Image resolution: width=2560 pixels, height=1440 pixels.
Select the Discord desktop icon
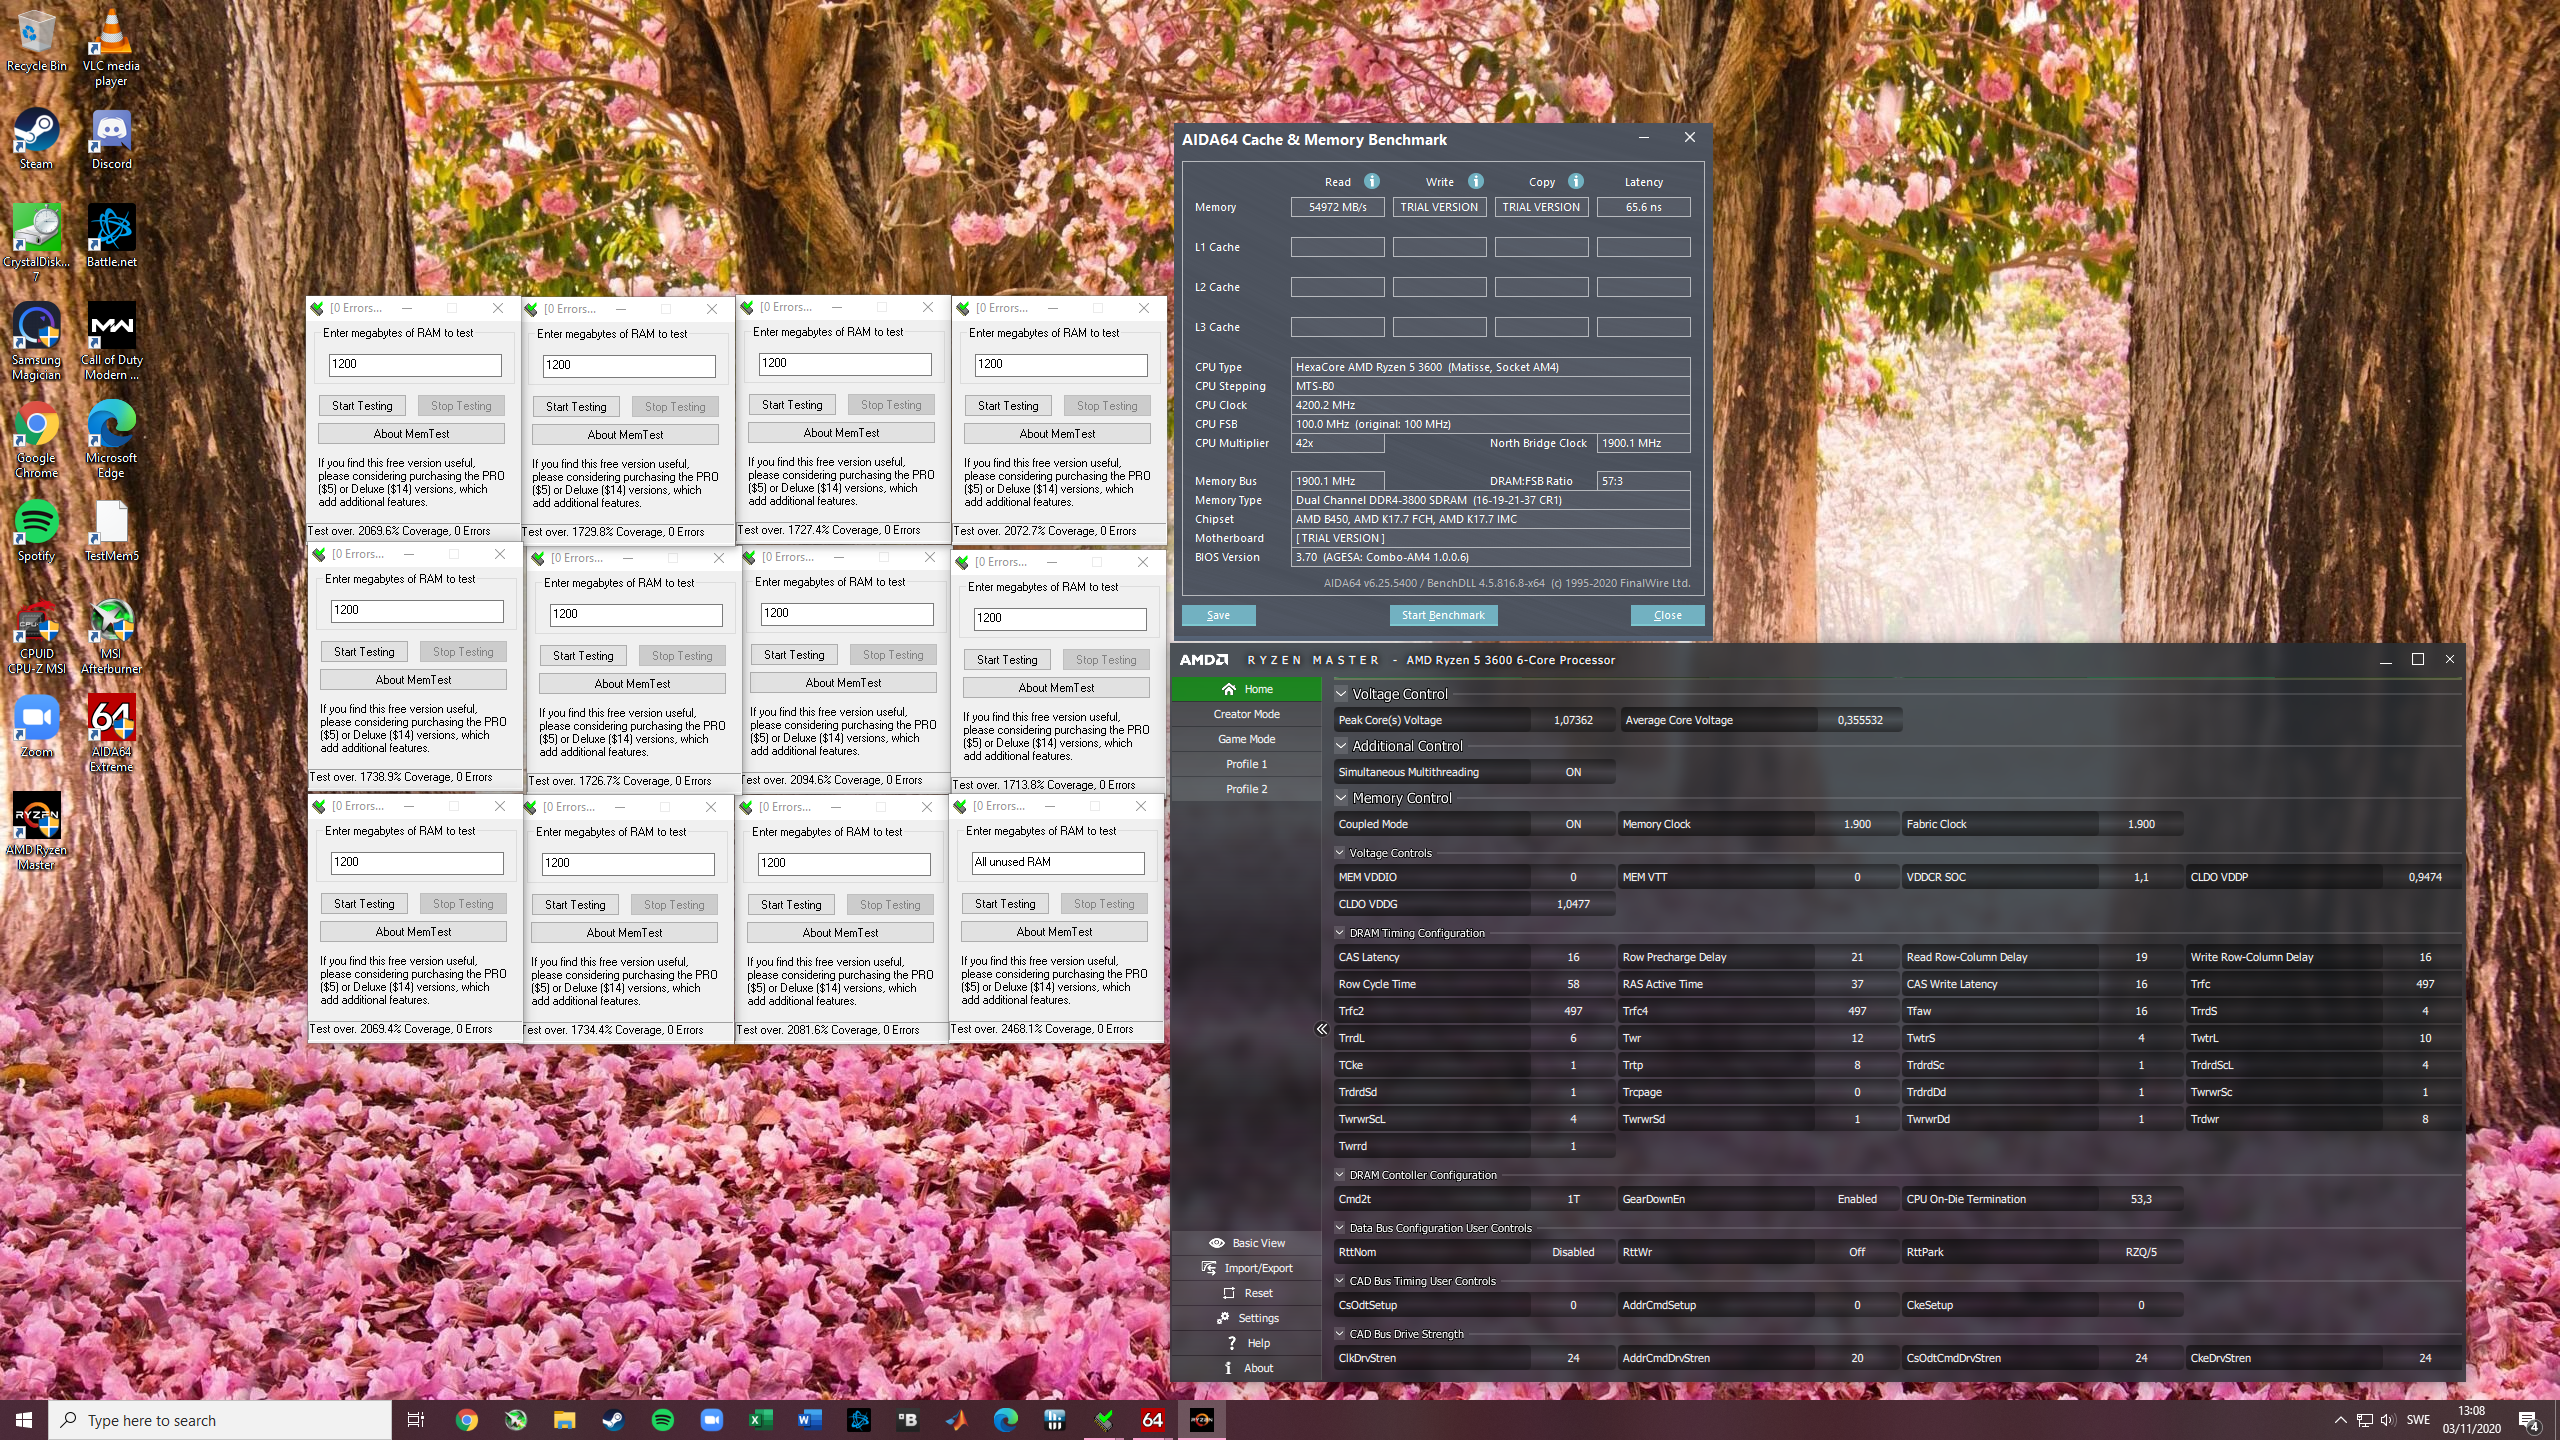pos(111,140)
